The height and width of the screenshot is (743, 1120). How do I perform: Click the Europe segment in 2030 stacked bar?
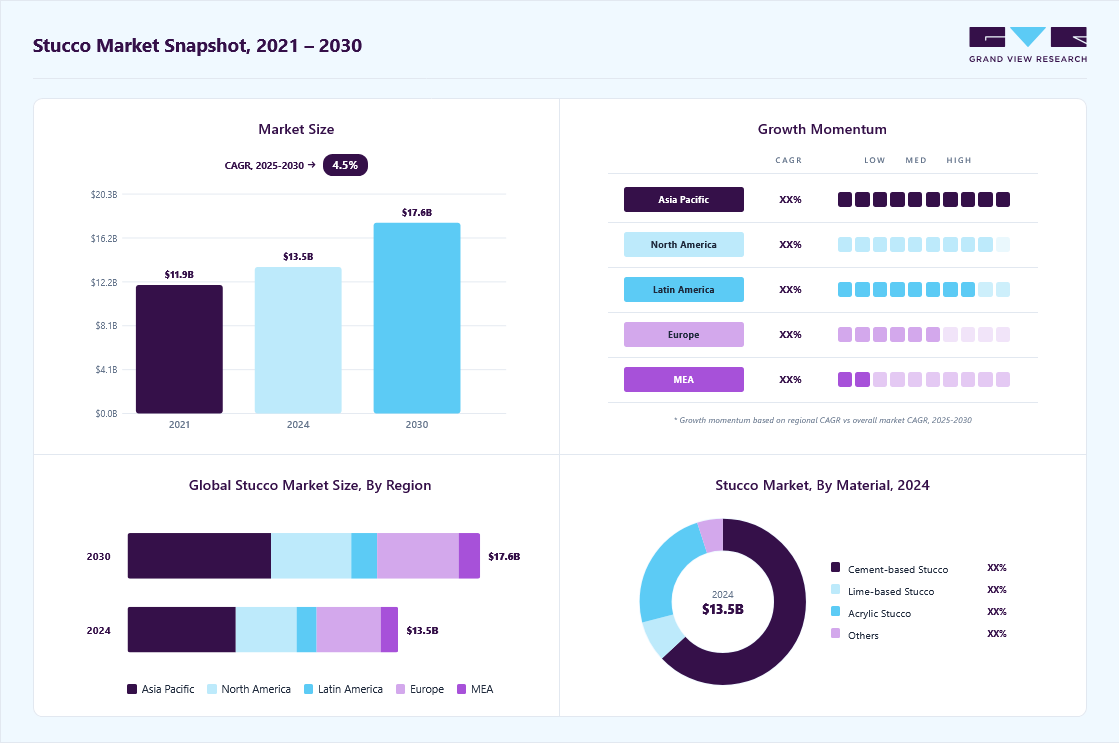418,556
